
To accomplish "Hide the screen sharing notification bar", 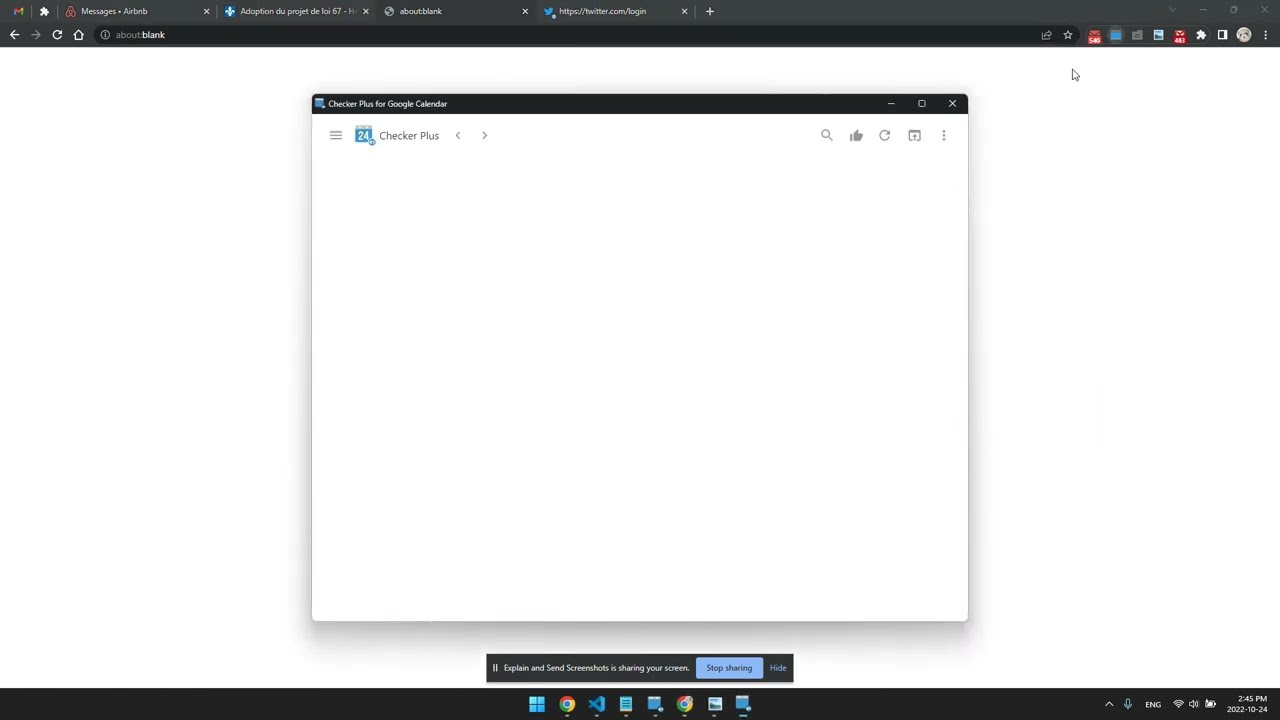I will (x=778, y=668).
